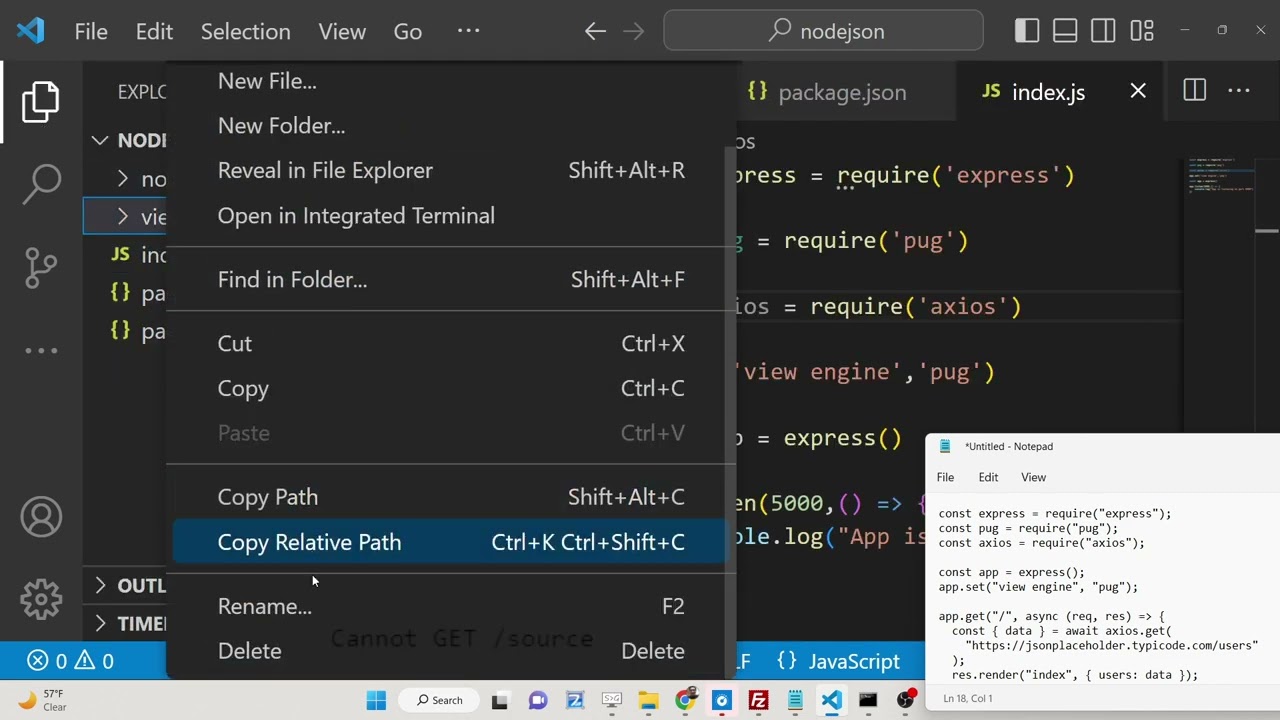Click the JavaScript language mode button
The image size is (1280, 720).
(853, 662)
